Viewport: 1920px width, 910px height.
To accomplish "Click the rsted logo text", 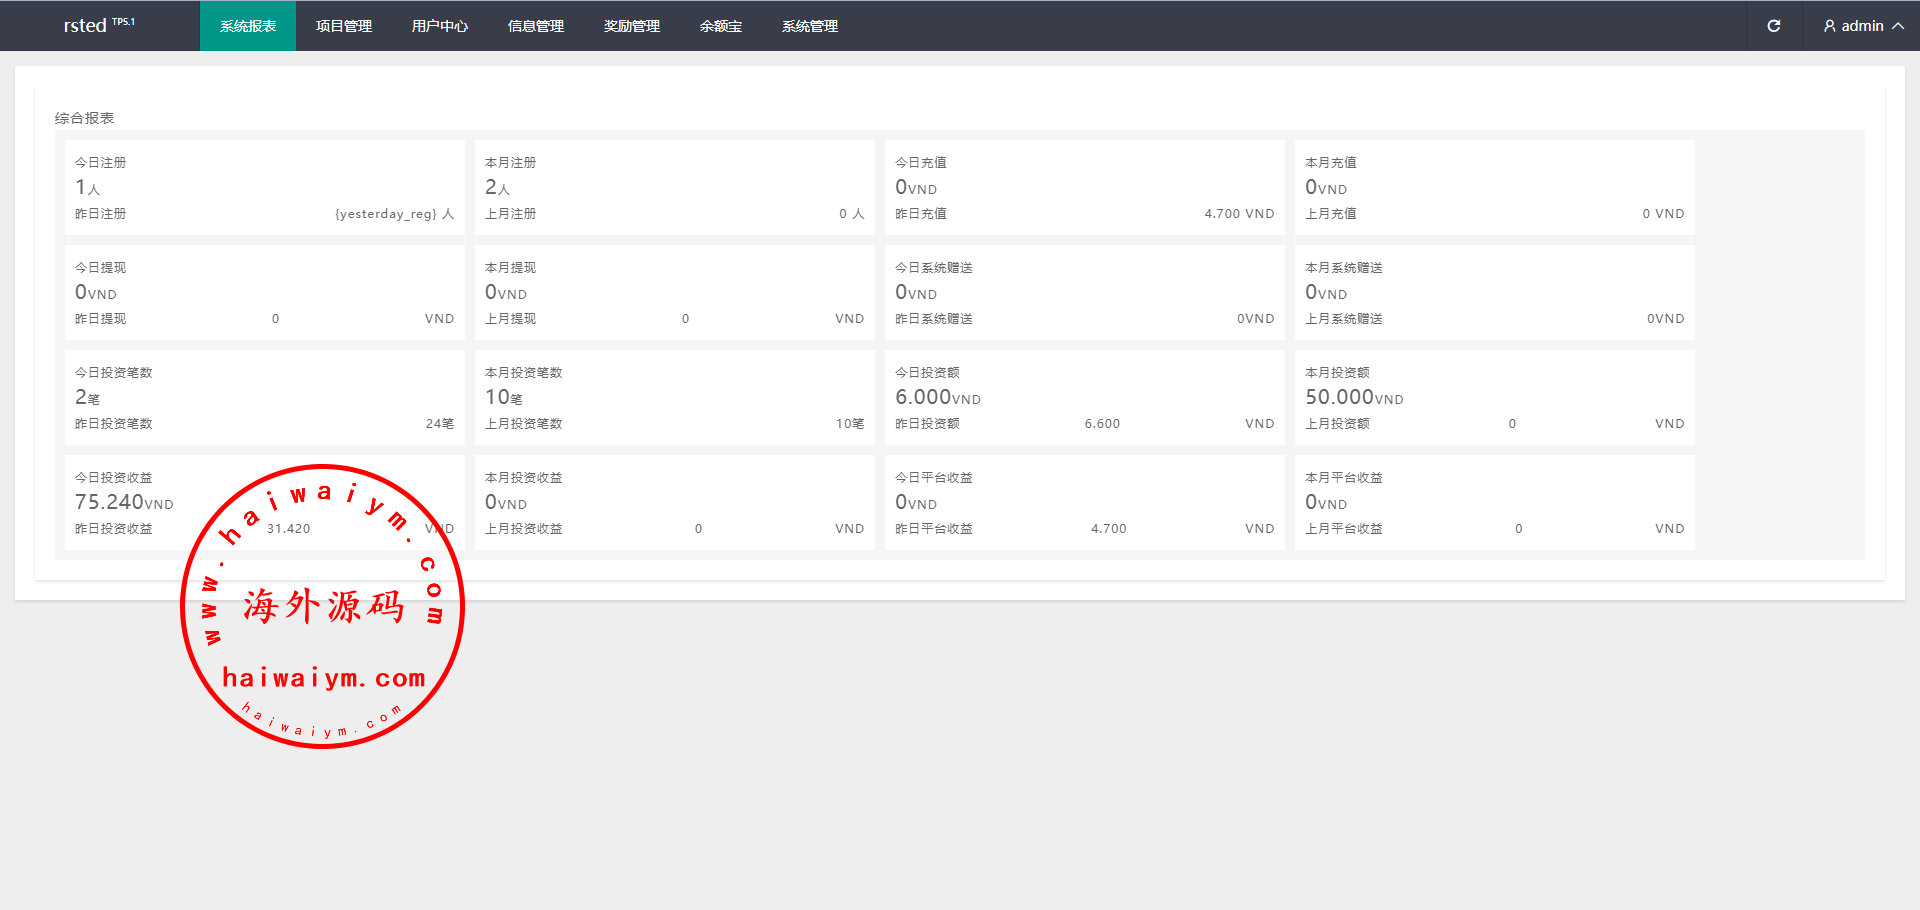I will coord(85,26).
